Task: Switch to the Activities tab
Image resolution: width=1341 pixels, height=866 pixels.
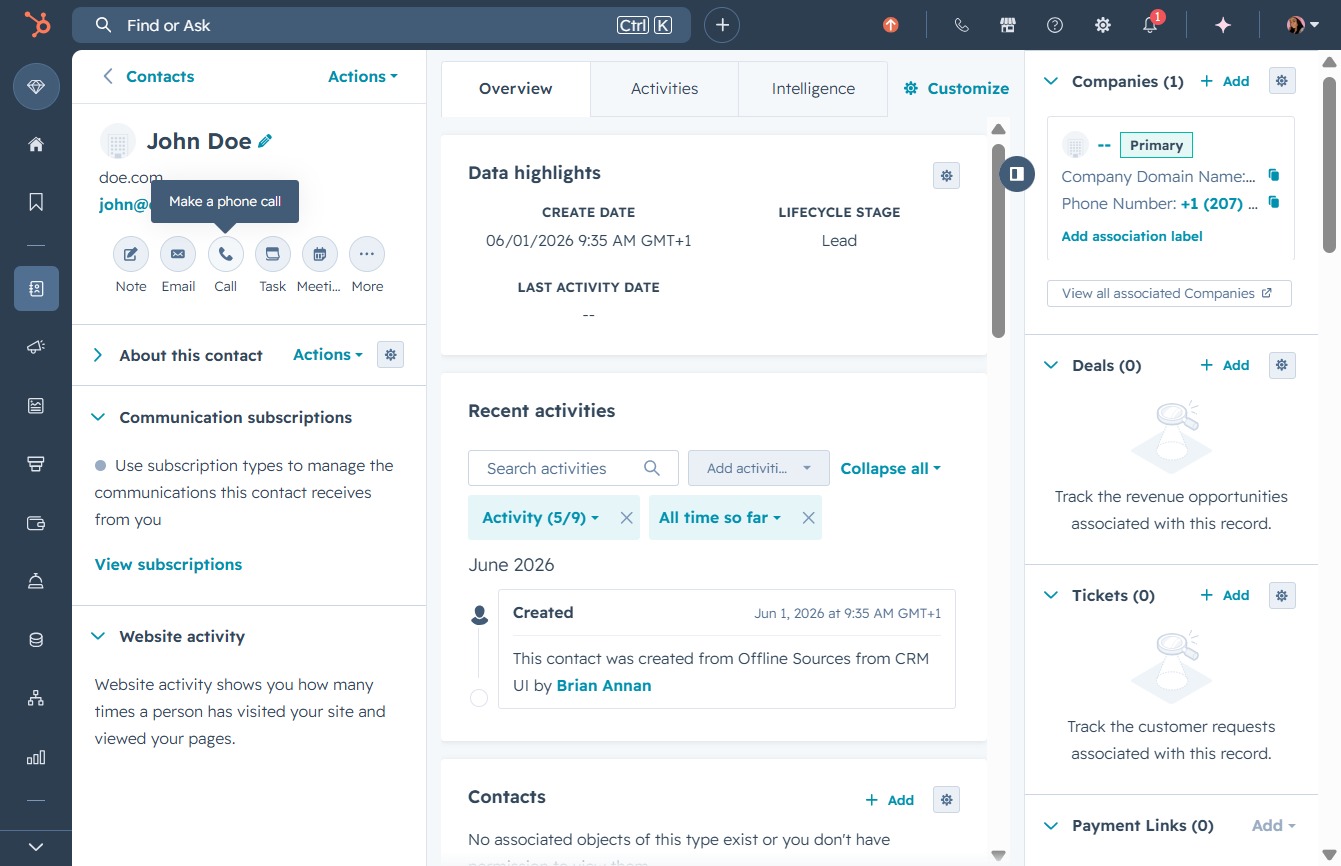Action: pos(665,89)
